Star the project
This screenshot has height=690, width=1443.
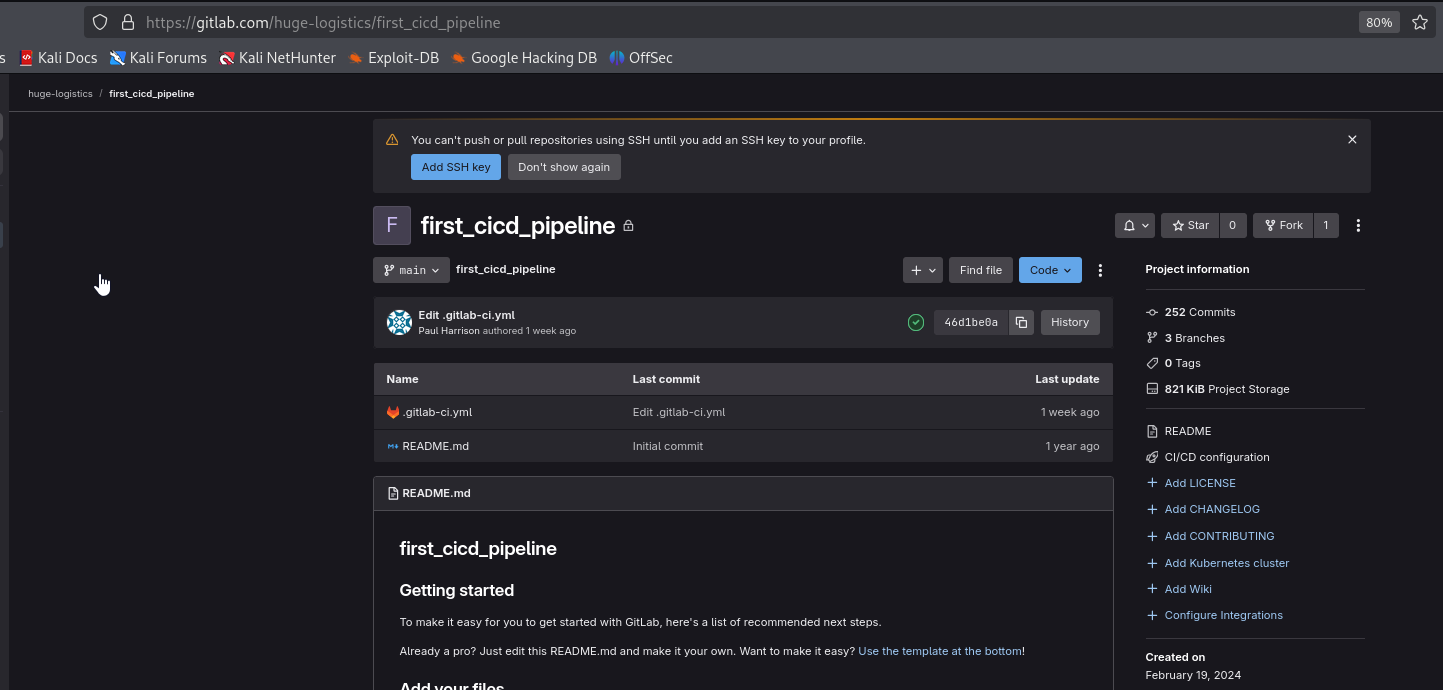(x=1190, y=226)
